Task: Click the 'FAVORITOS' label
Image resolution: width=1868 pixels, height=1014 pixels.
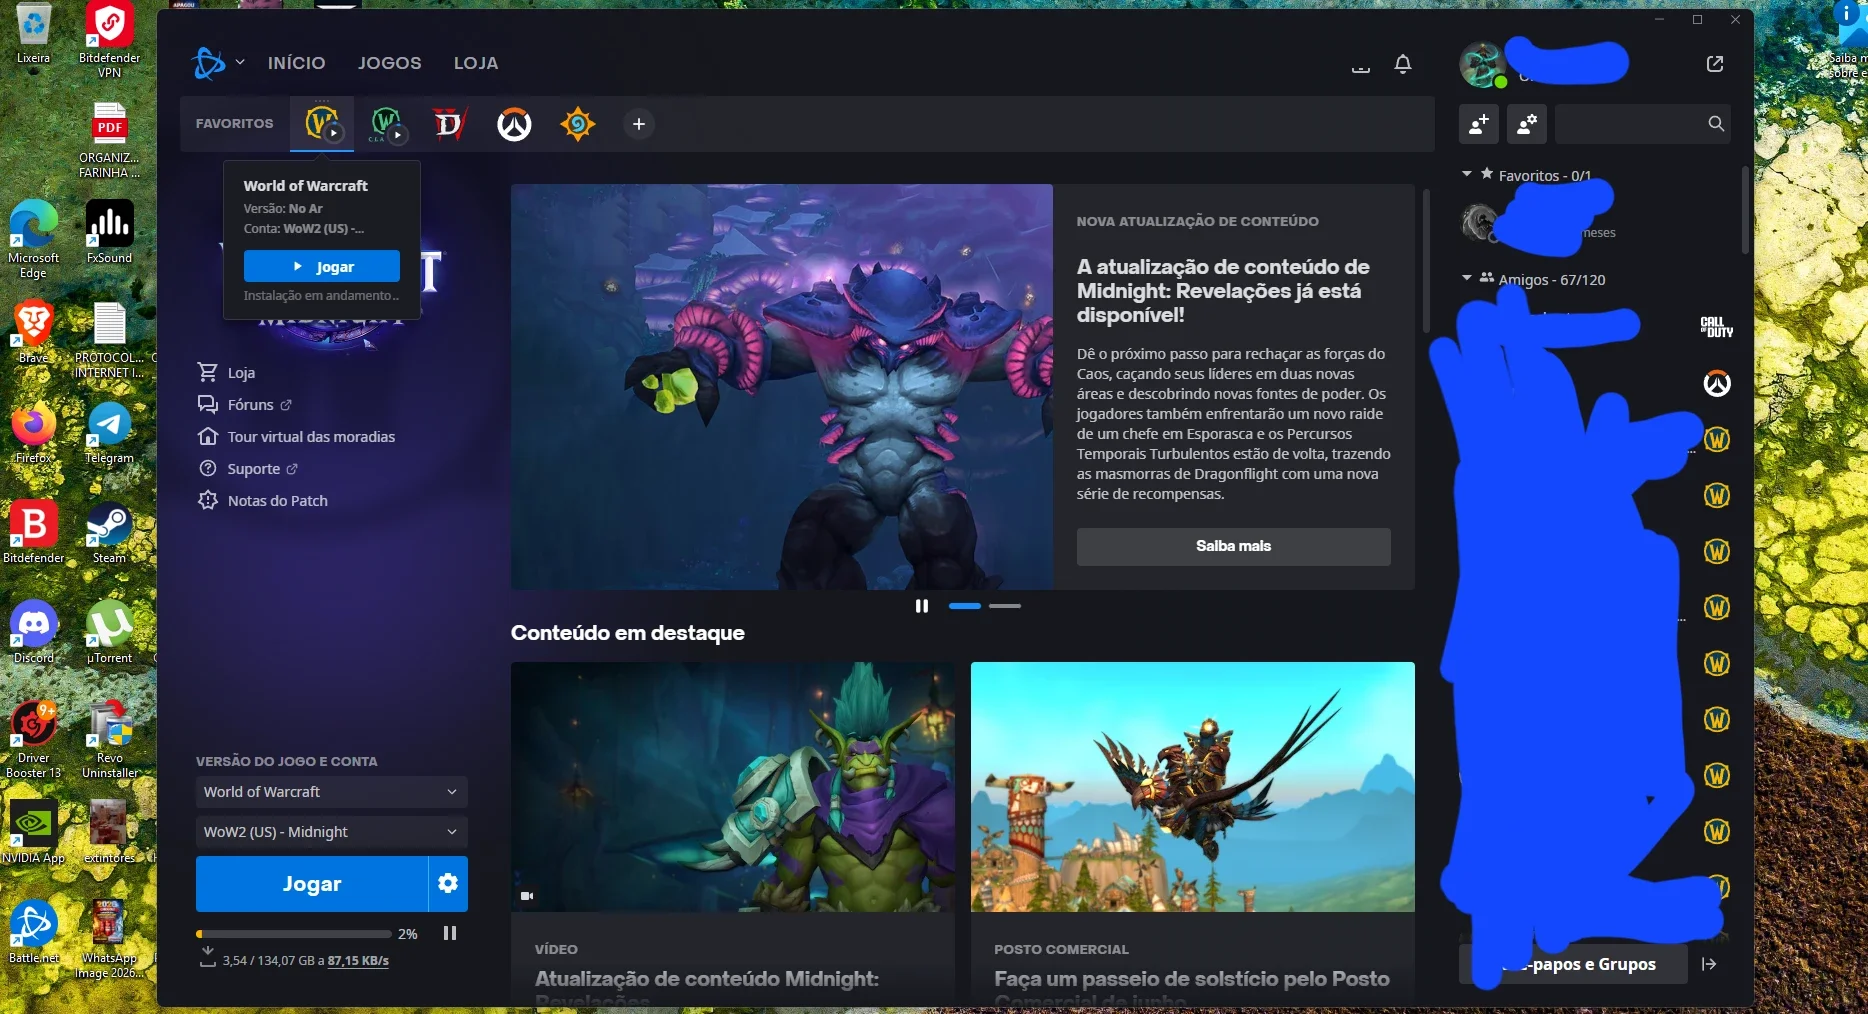Action: coord(235,124)
